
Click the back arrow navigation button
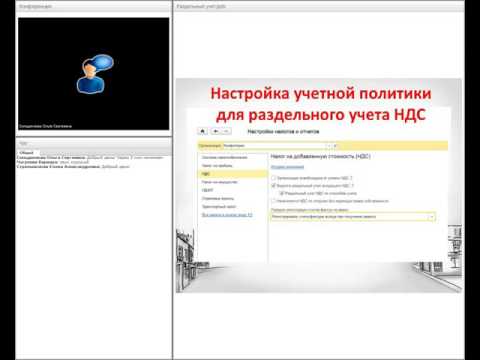click(216, 131)
